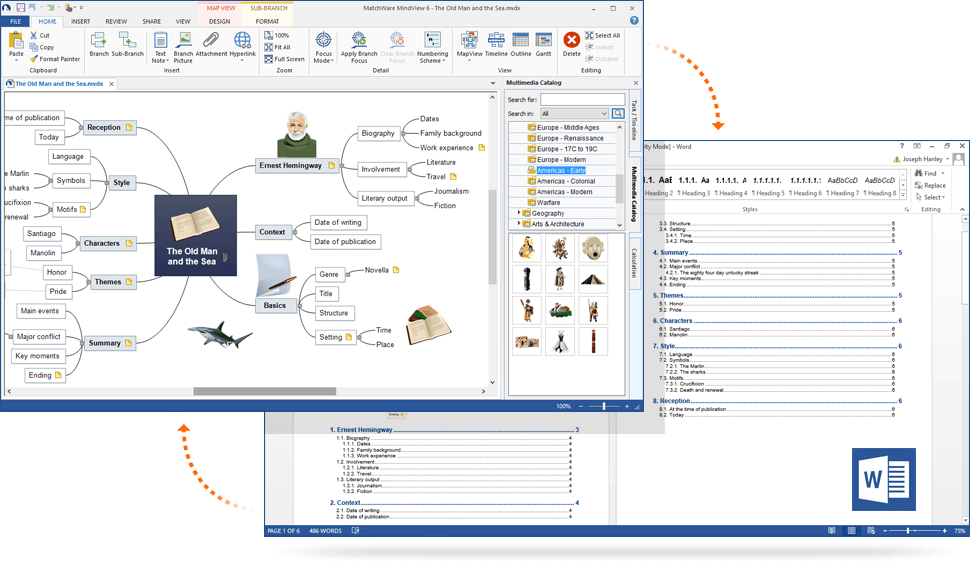Switch to the INSERT ribbon tab
This screenshot has width=970, height=563.
point(80,21)
